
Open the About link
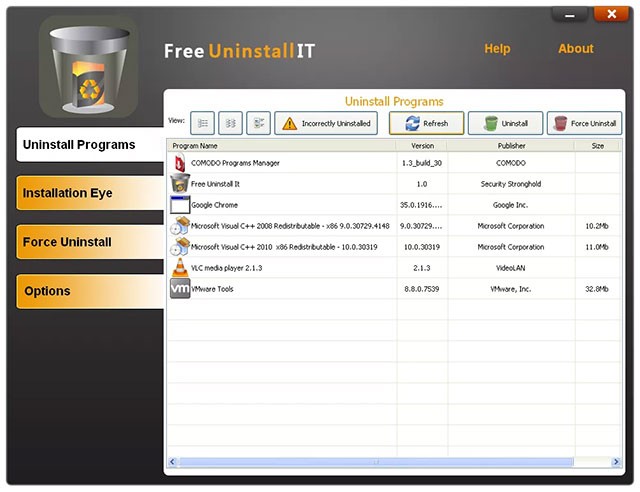click(575, 48)
